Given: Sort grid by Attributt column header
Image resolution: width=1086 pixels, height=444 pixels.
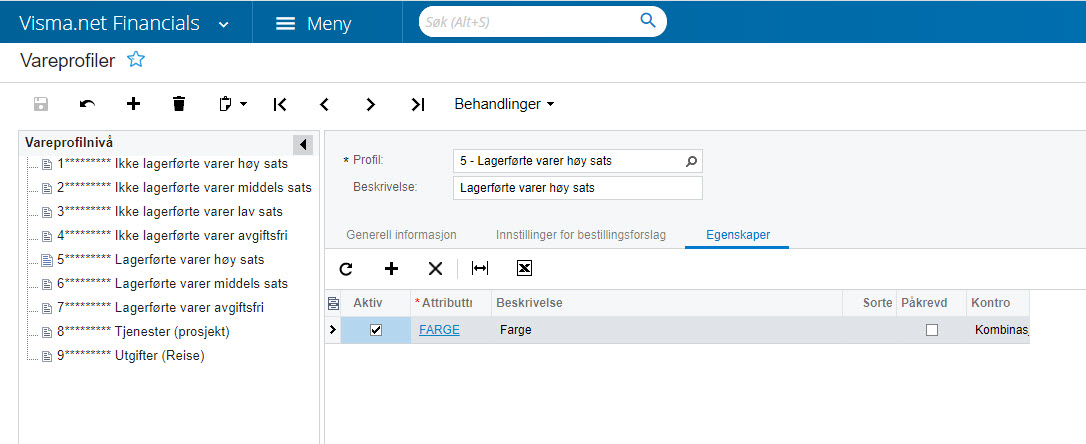Looking at the screenshot, I should tap(451, 303).
